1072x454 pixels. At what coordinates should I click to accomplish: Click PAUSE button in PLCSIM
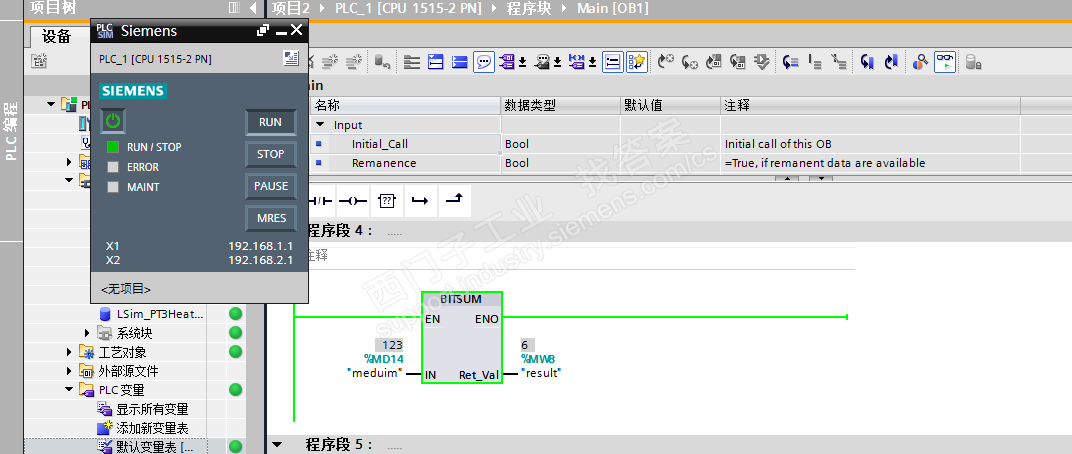coord(271,186)
